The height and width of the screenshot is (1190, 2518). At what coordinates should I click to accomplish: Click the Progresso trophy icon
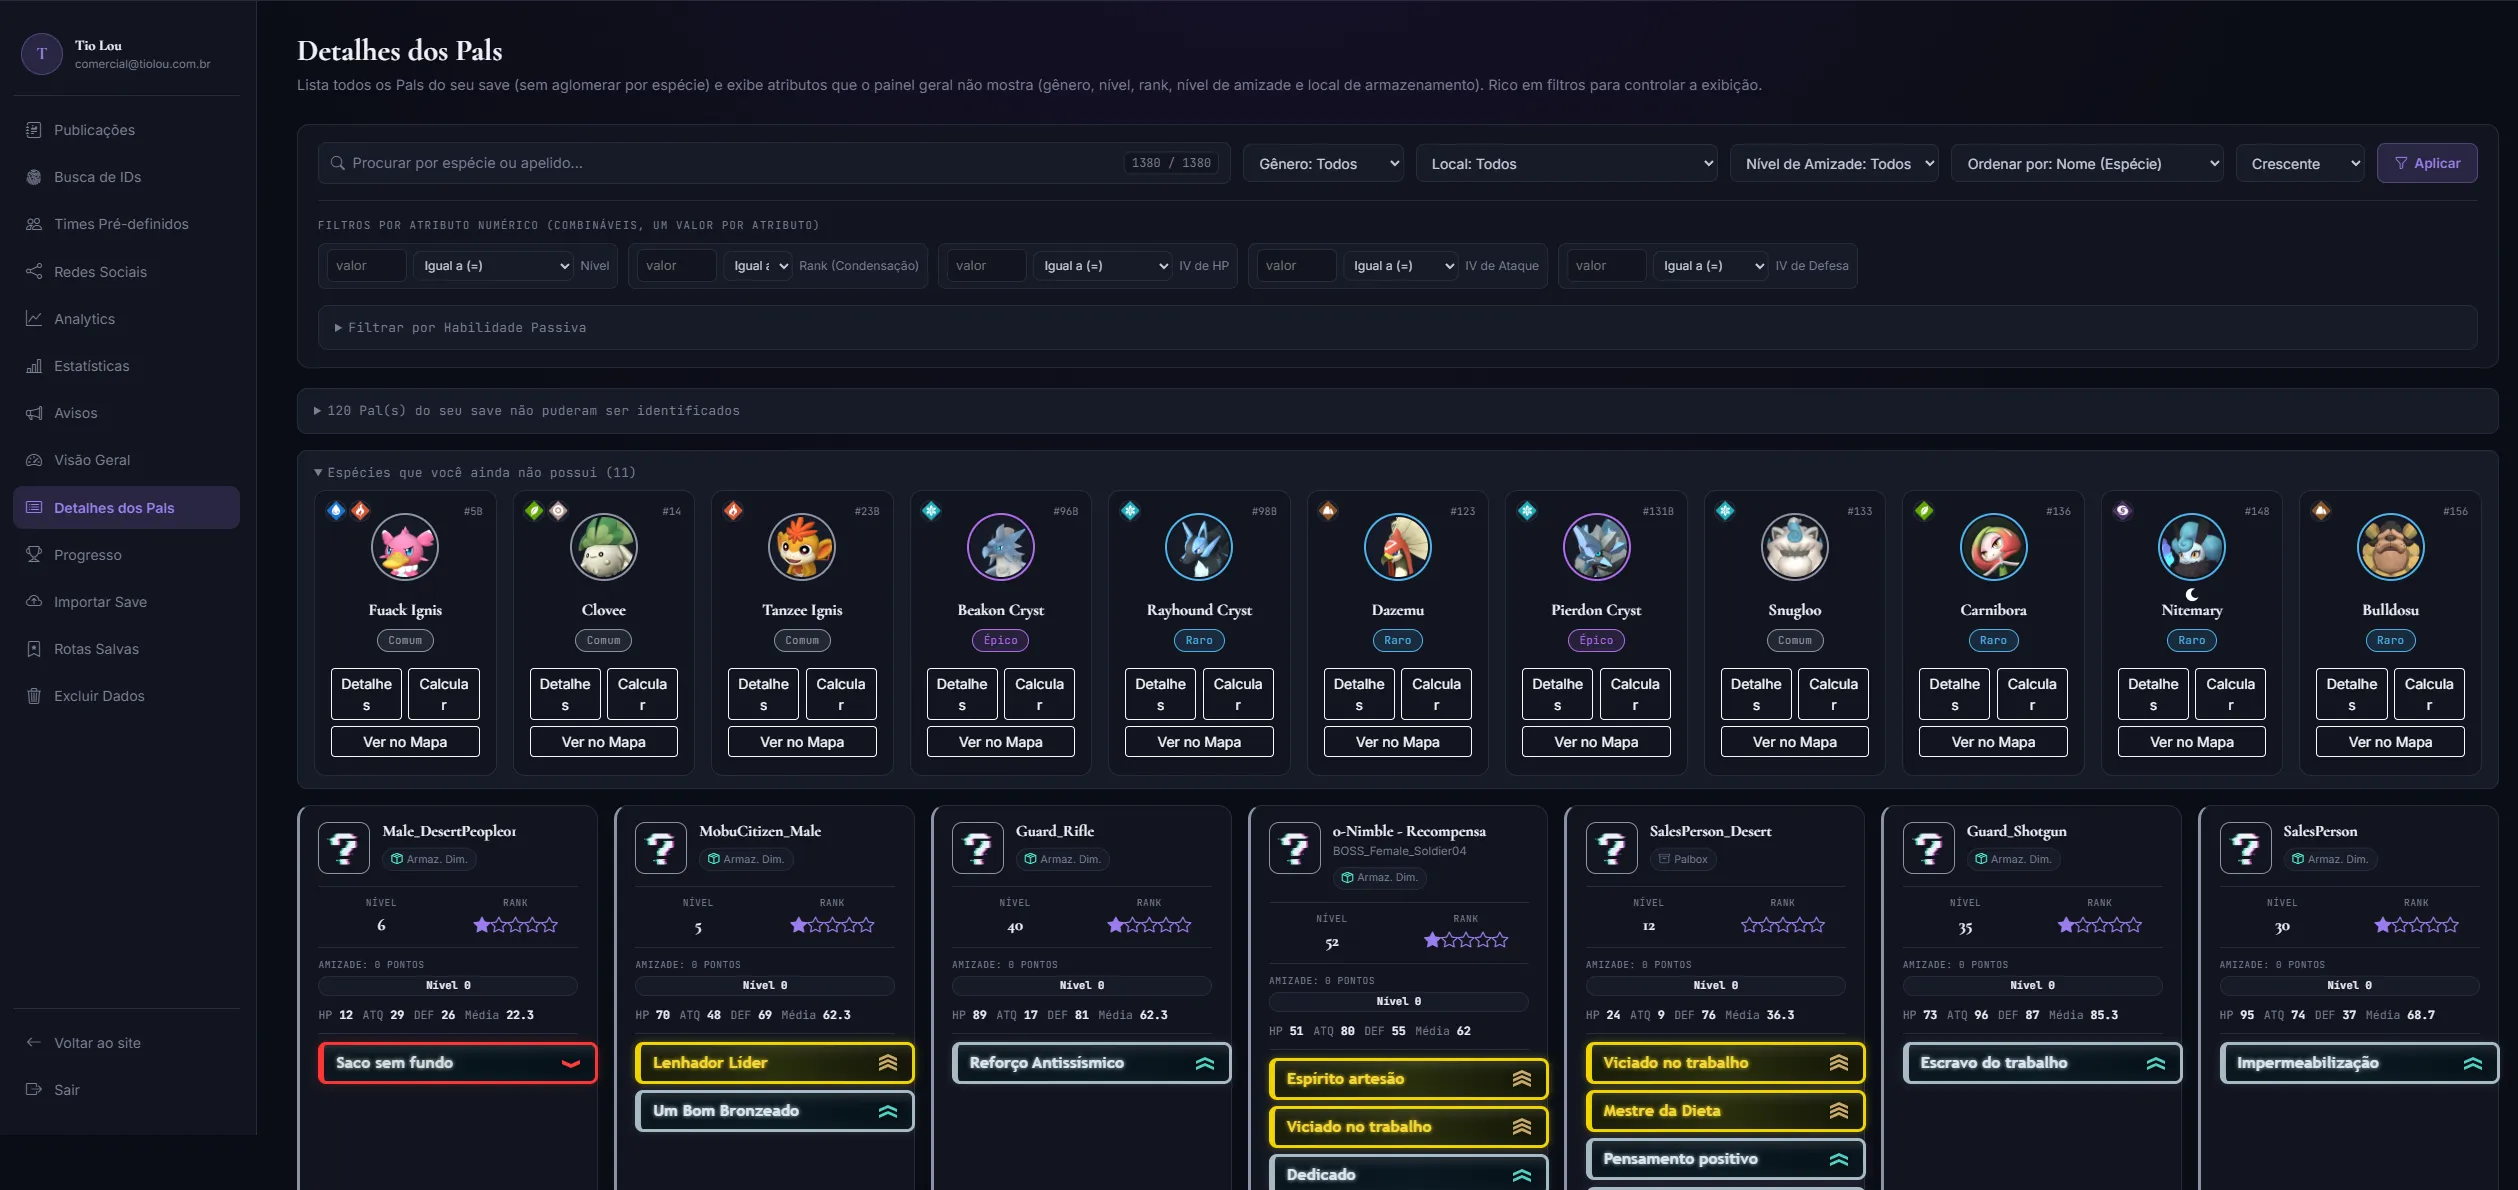tap(34, 554)
